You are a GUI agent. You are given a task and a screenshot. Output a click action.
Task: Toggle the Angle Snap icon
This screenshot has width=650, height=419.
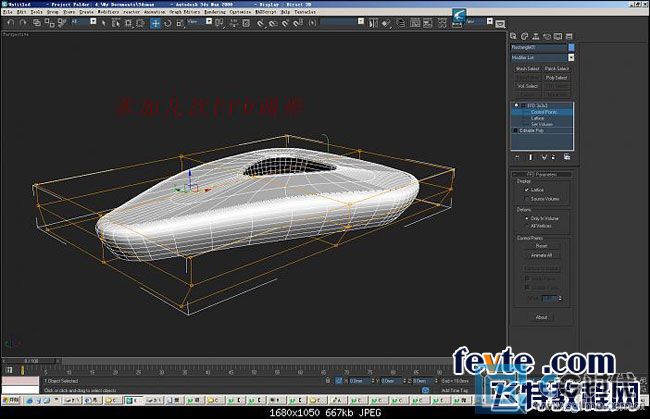(273, 23)
